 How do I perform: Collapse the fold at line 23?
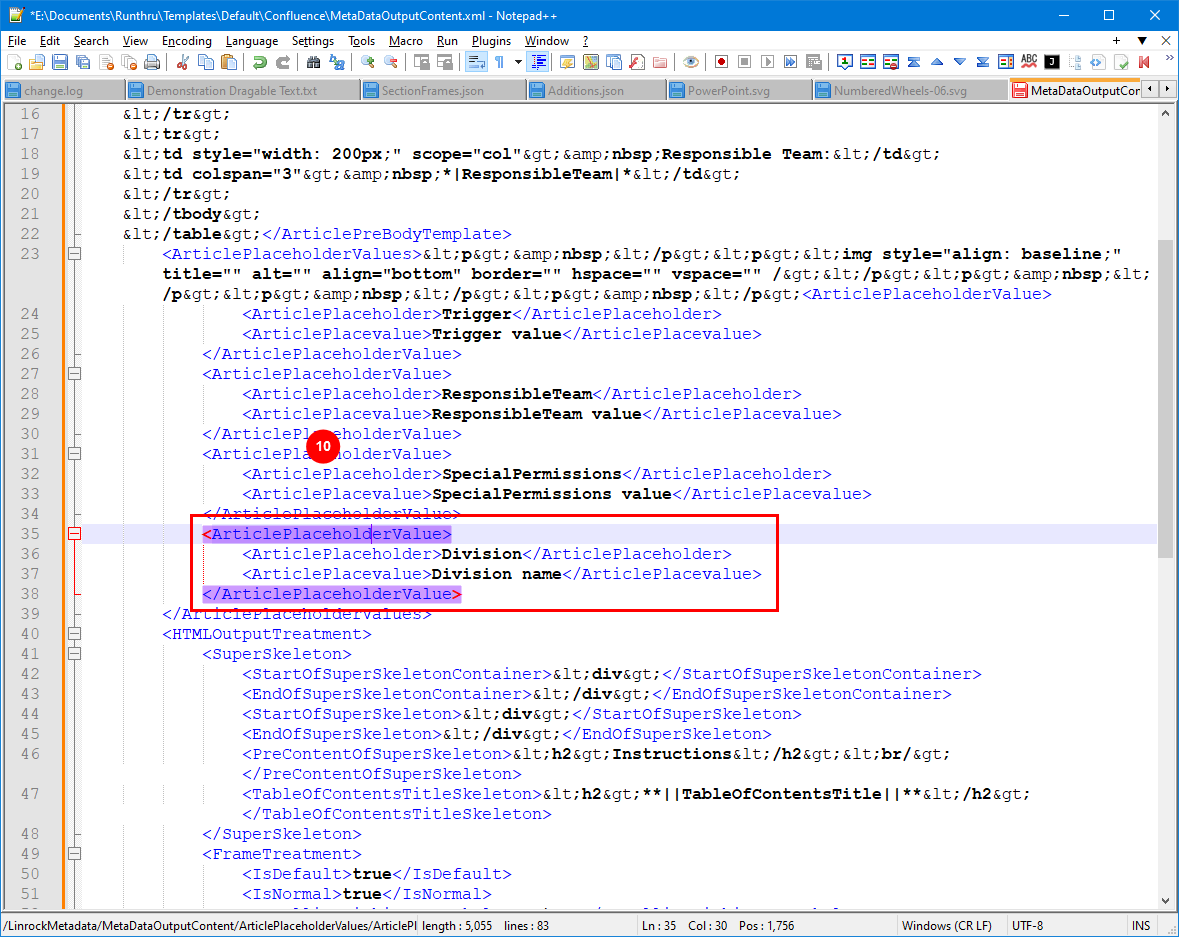click(x=73, y=254)
